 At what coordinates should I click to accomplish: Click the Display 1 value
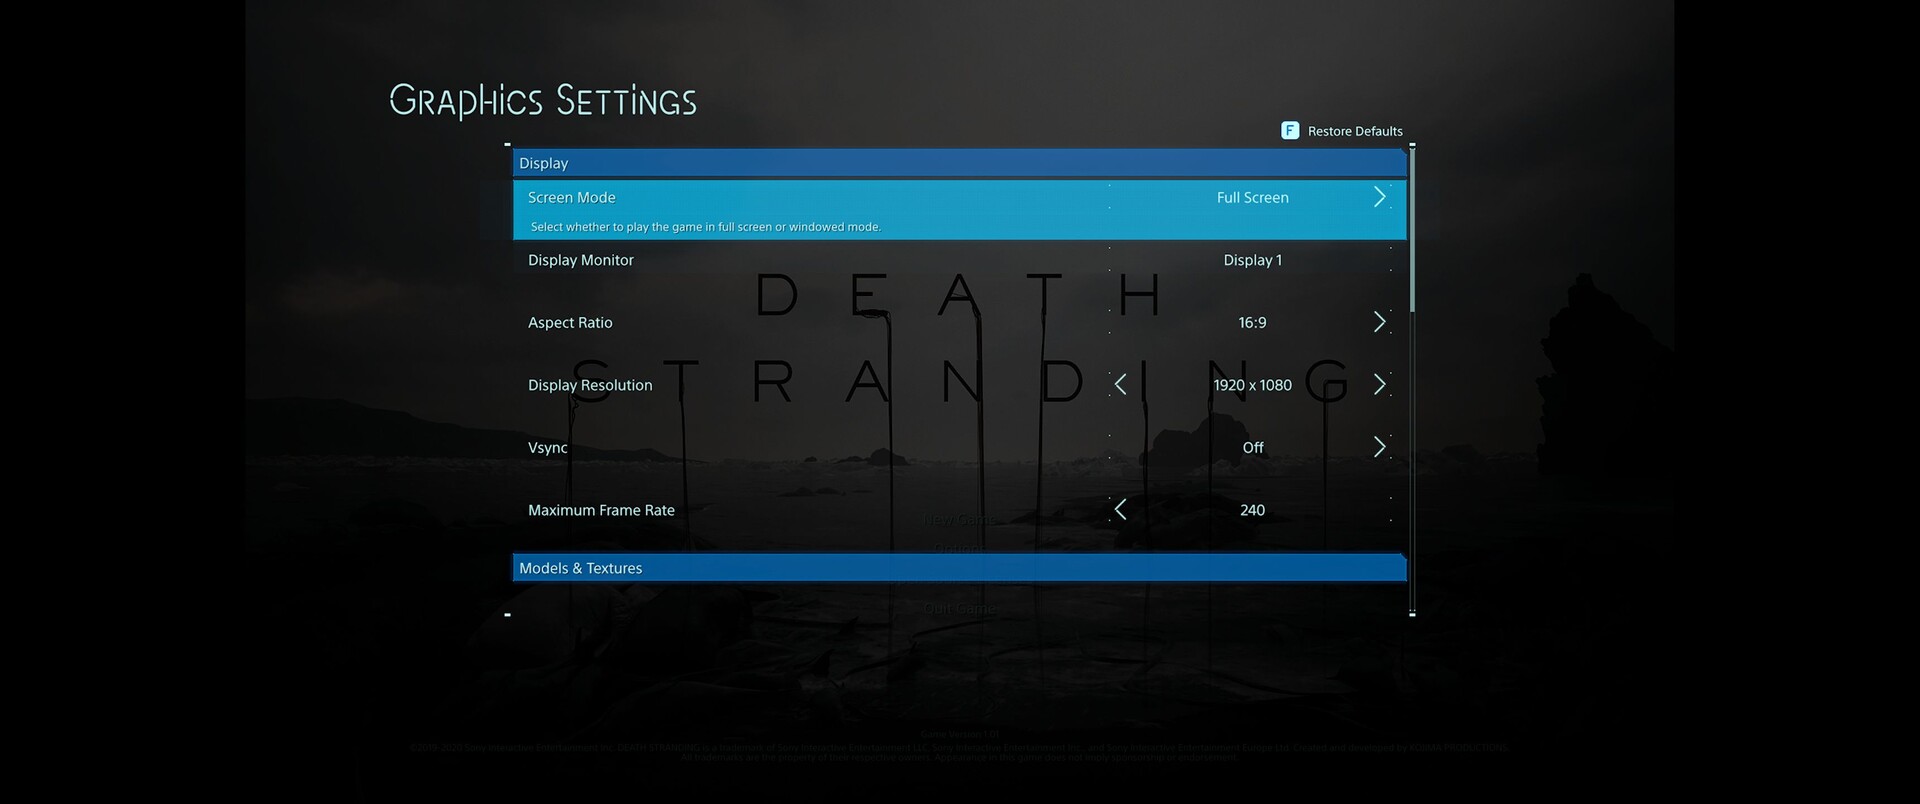1252,260
